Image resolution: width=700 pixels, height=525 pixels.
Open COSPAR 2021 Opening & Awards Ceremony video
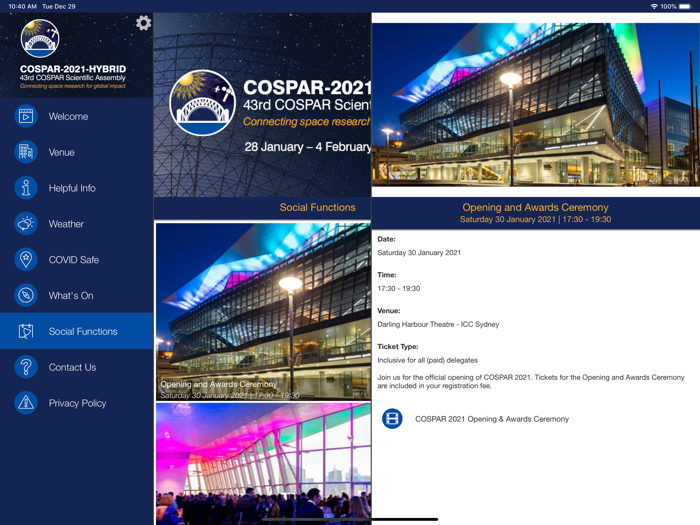(x=492, y=419)
